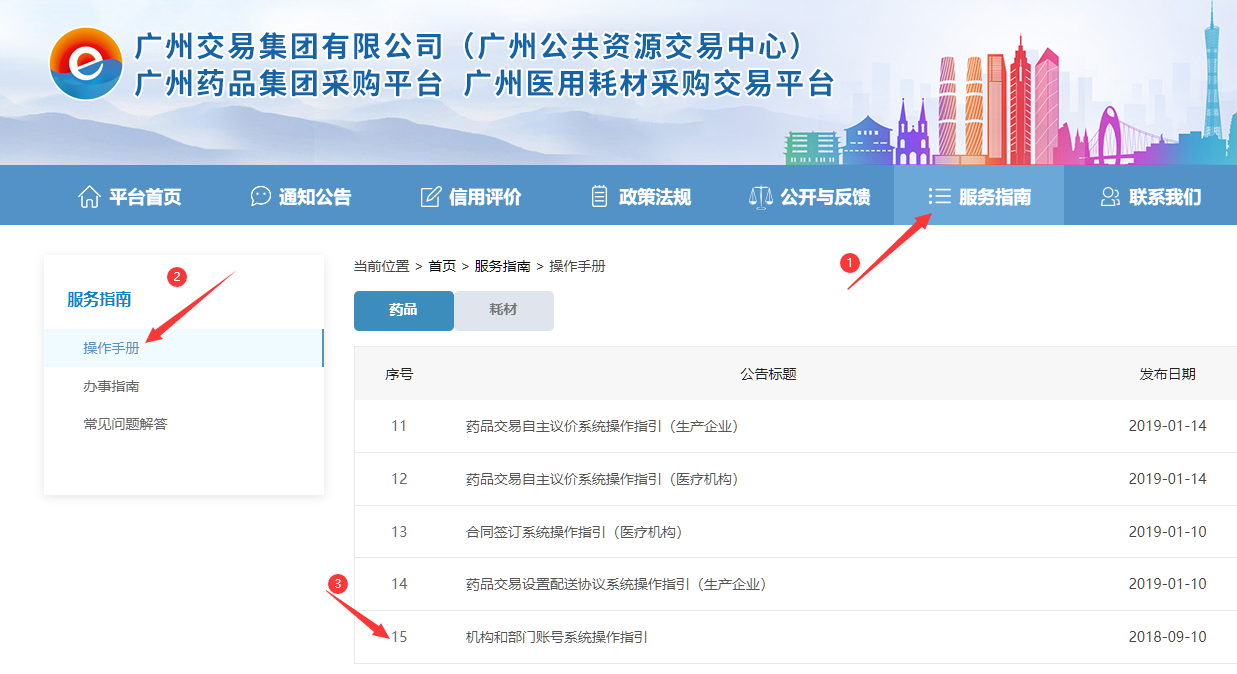The image size is (1237, 674).
Task: Open 办事指南 in the sidebar
Action: [x=111, y=386]
